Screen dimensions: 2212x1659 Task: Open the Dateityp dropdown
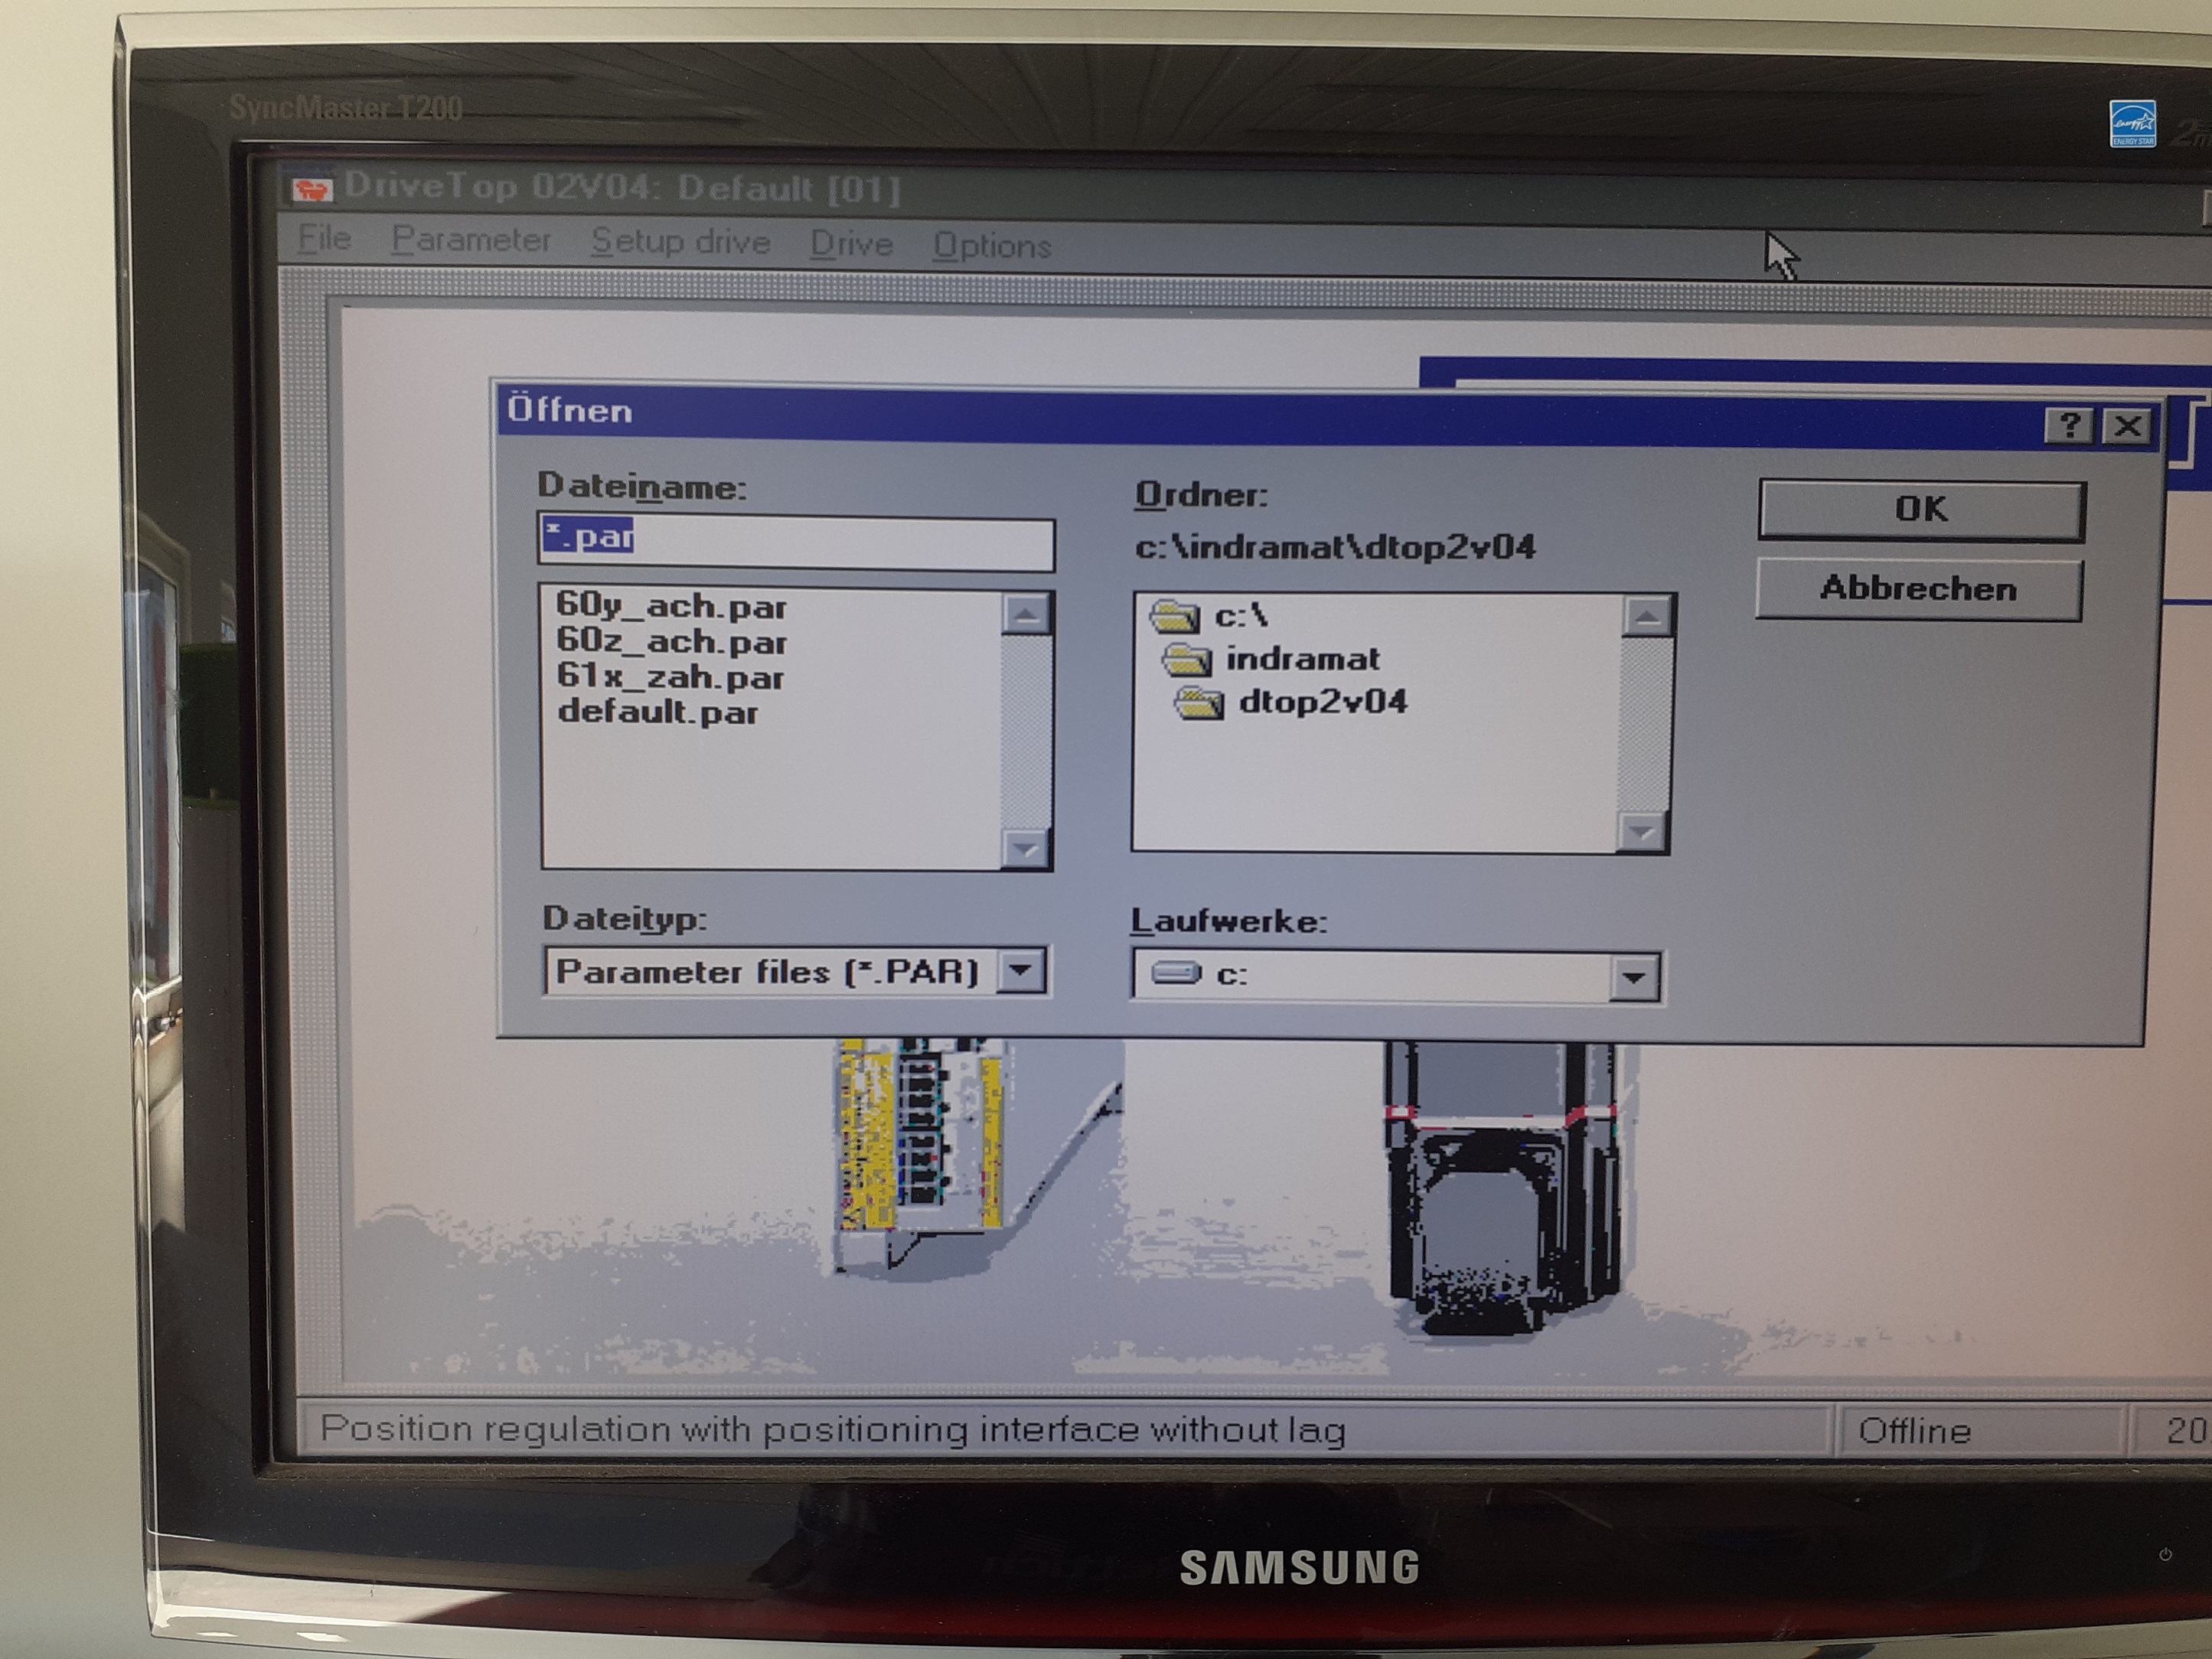1022,970
